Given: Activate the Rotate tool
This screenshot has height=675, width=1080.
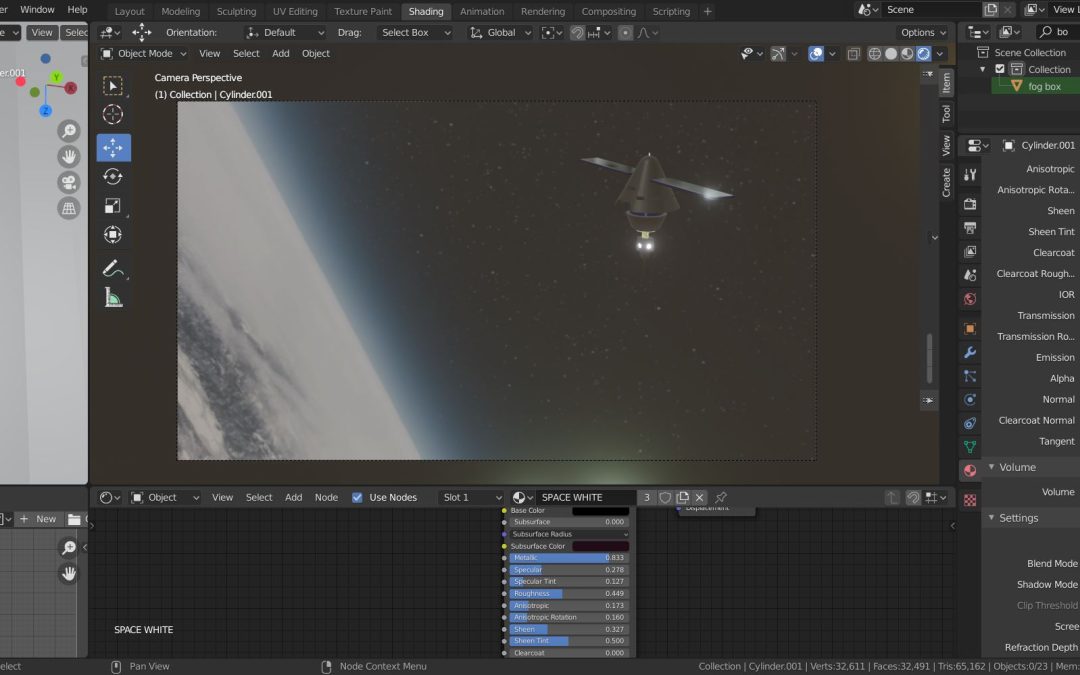Looking at the screenshot, I should [x=113, y=177].
